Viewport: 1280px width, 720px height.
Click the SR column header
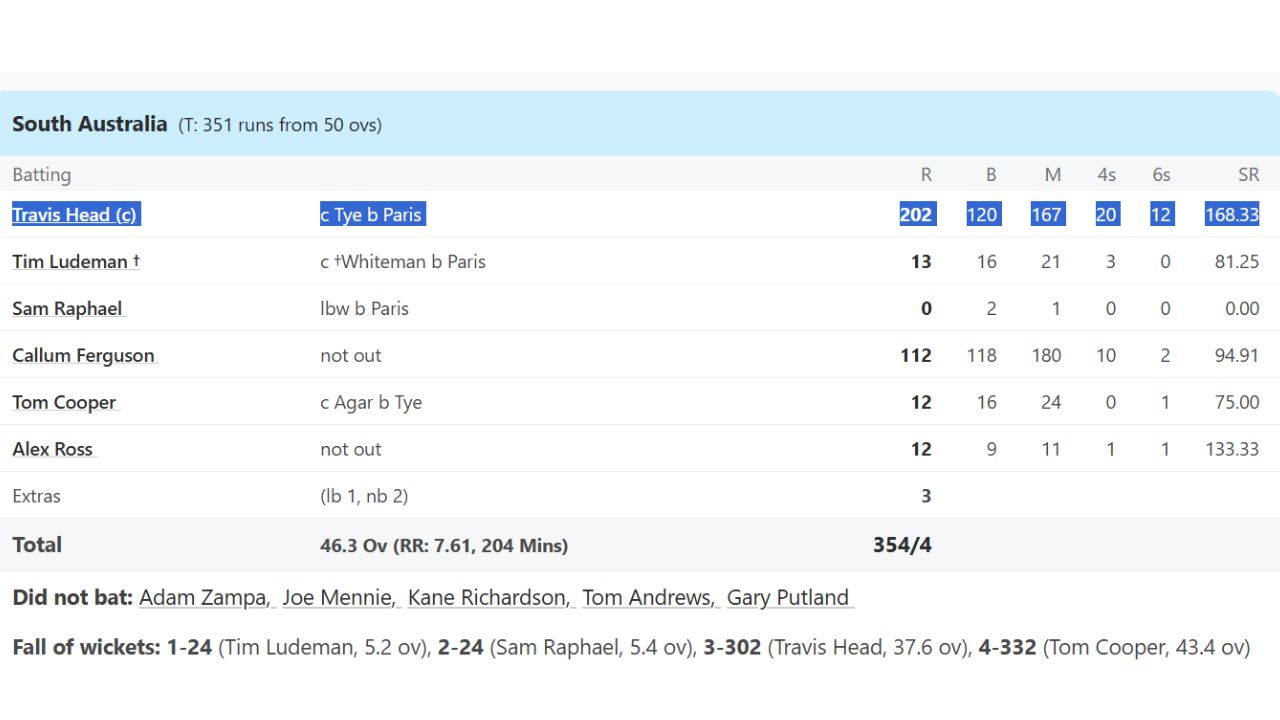point(1248,175)
